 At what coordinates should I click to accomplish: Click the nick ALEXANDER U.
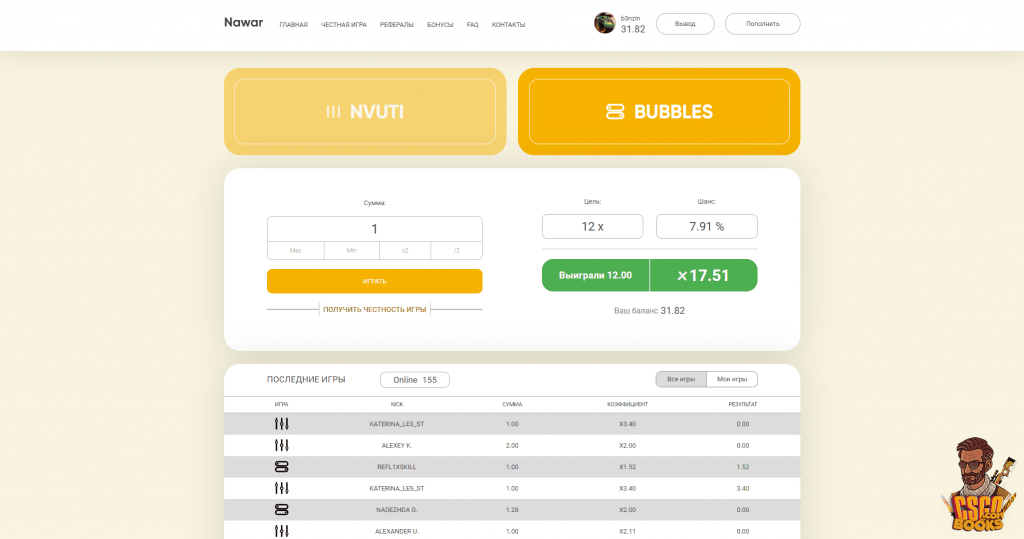coord(397,531)
